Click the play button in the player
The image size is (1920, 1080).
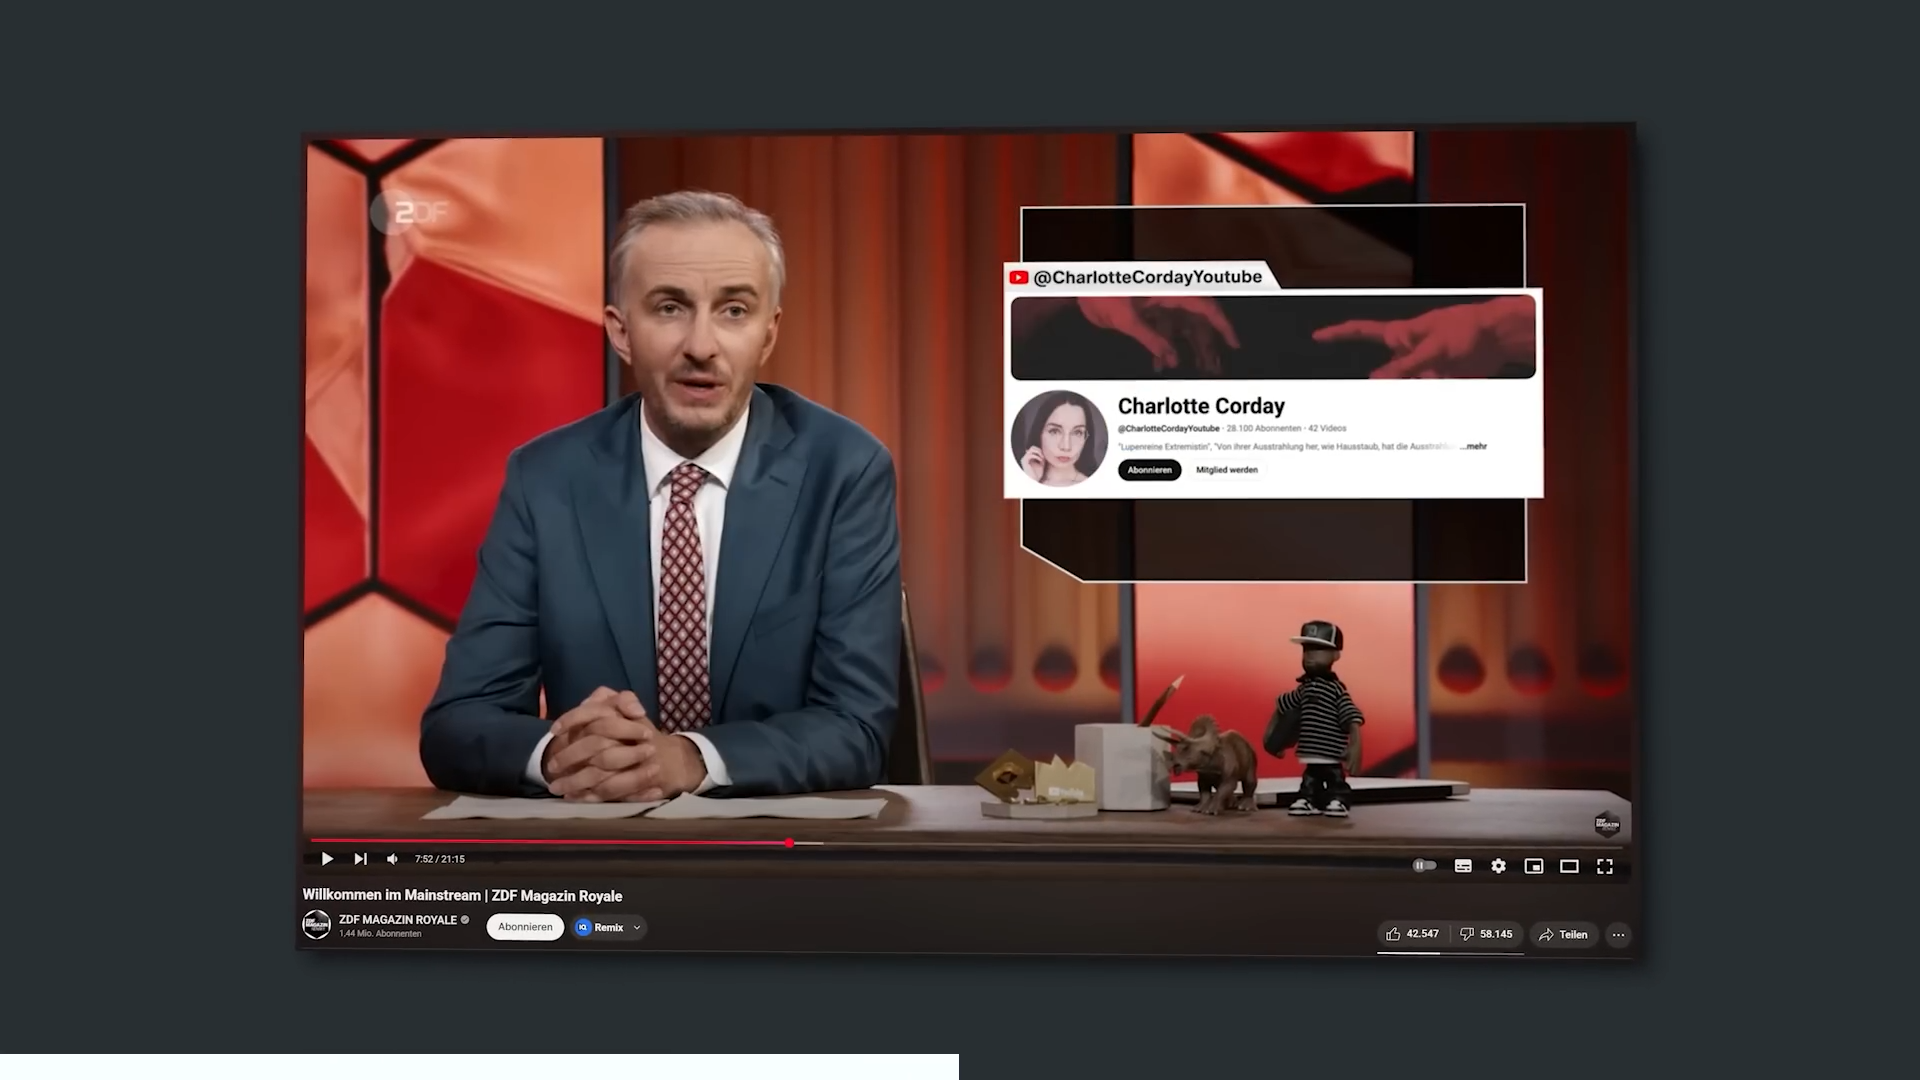pos(327,859)
